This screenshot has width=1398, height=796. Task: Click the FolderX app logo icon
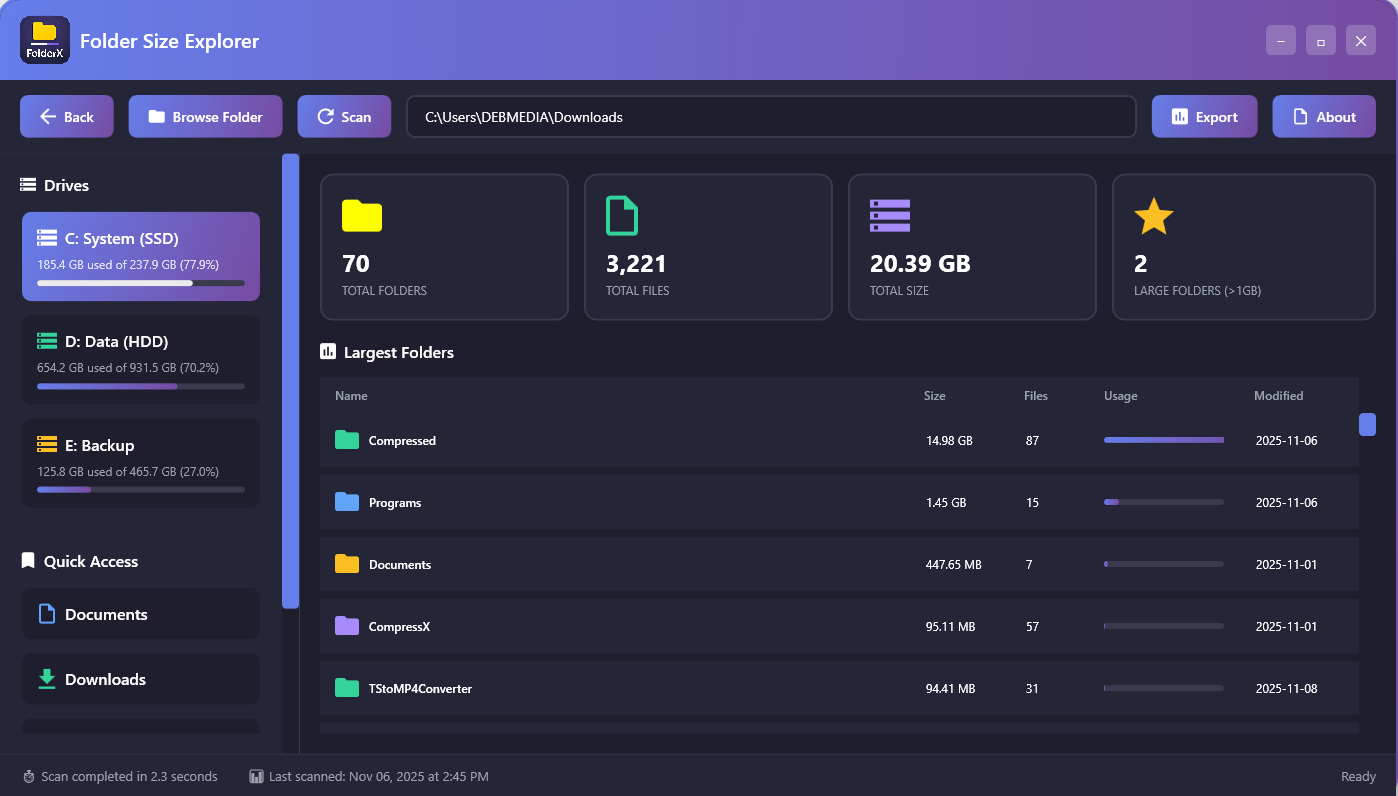(44, 41)
